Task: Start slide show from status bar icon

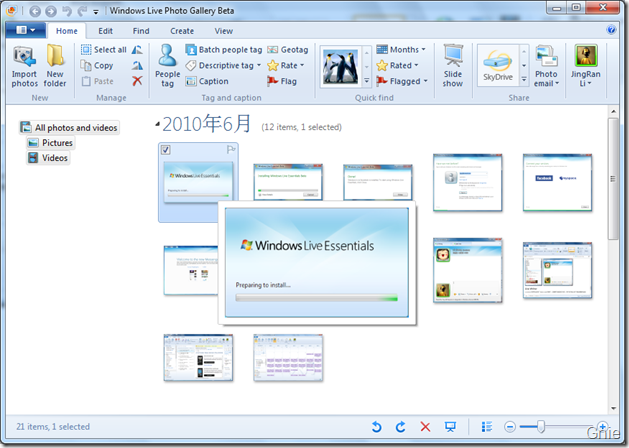Action: pos(450,427)
